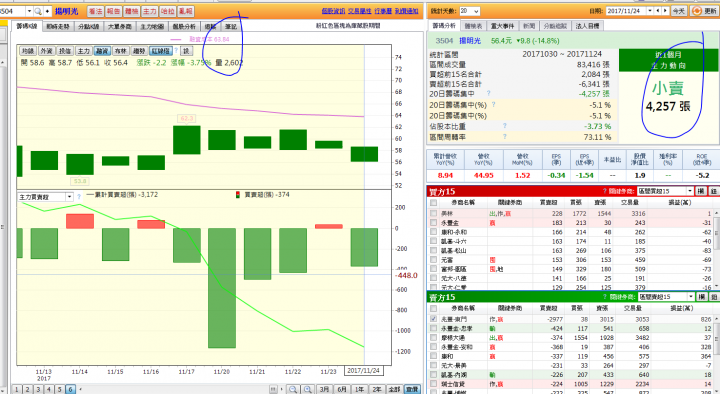Image resolution: width=720 pixels, height=394 pixels.
Task: Open the 個股資訊 link
Action: [x=333, y=11]
